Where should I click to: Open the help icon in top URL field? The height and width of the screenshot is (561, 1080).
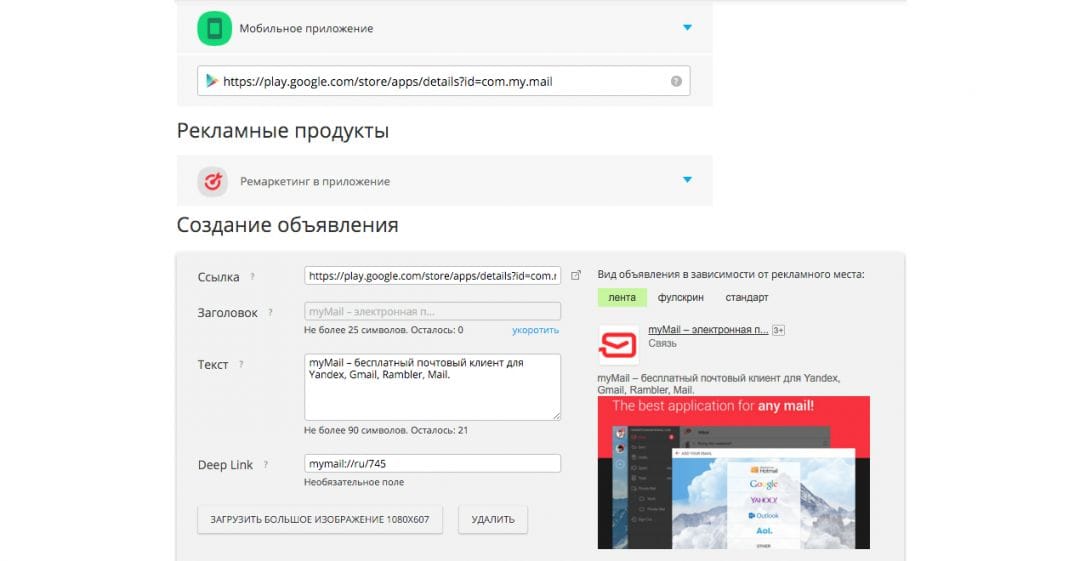[x=676, y=81]
